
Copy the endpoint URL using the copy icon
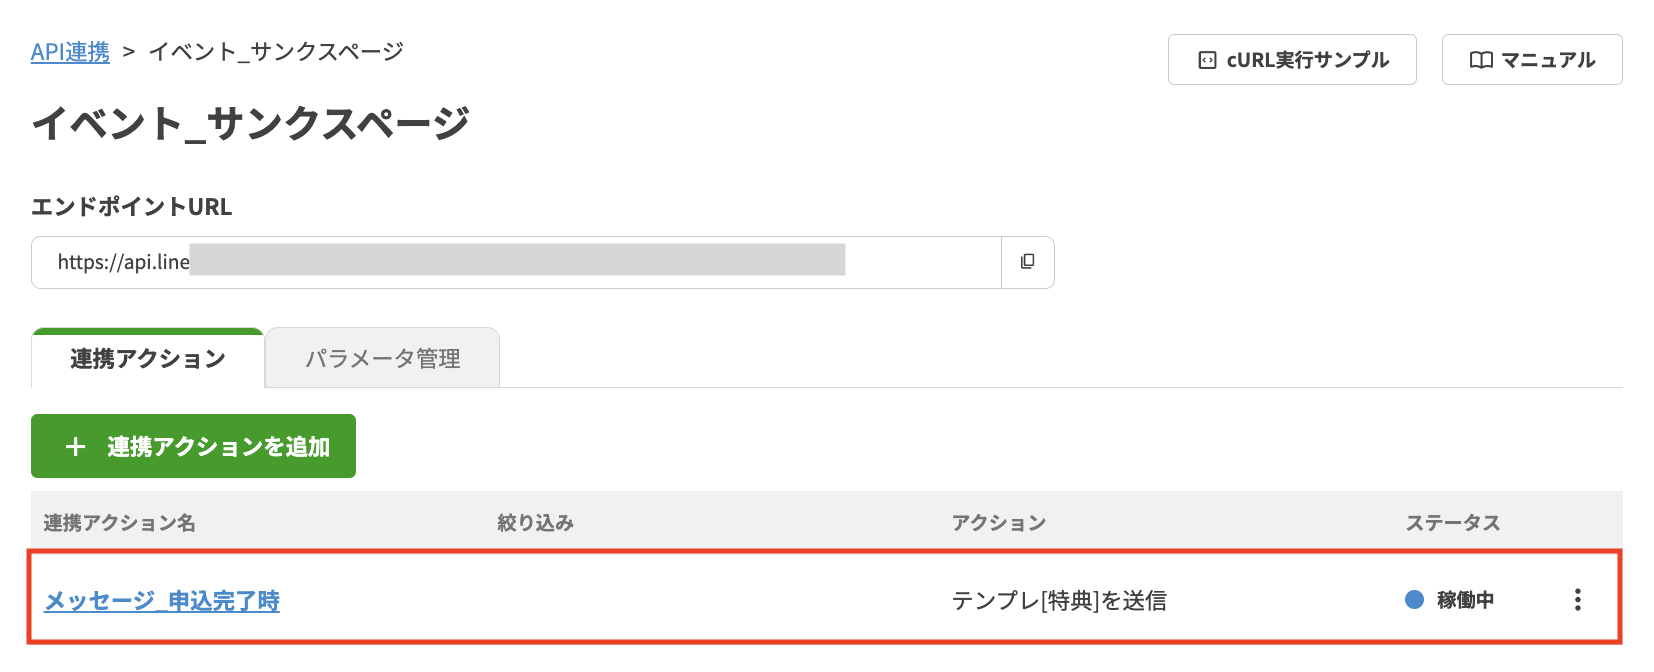point(1026,262)
